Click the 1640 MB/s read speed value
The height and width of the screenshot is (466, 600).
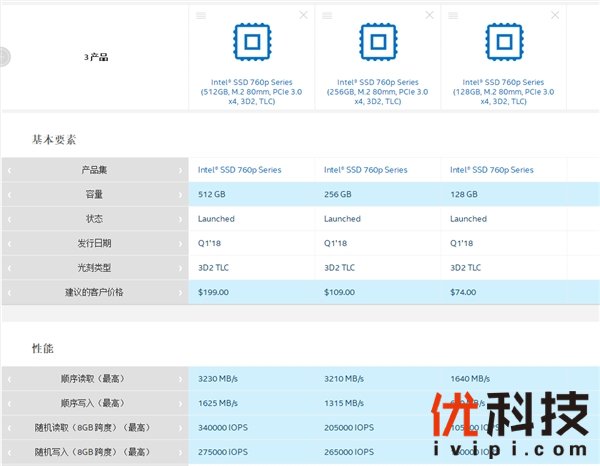click(x=470, y=379)
